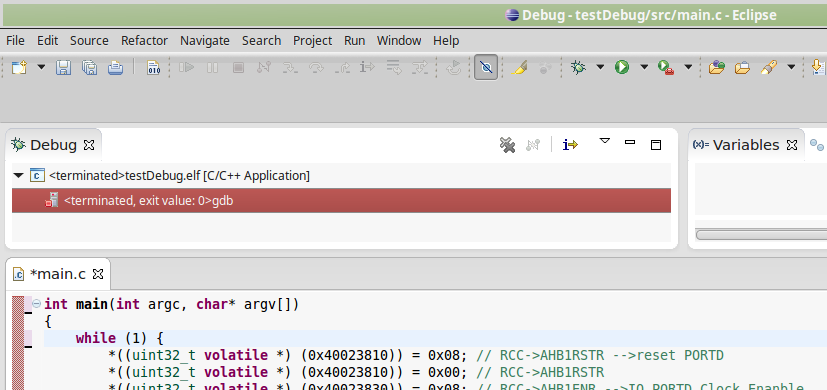Maximize the Debug view panel

(x=656, y=145)
